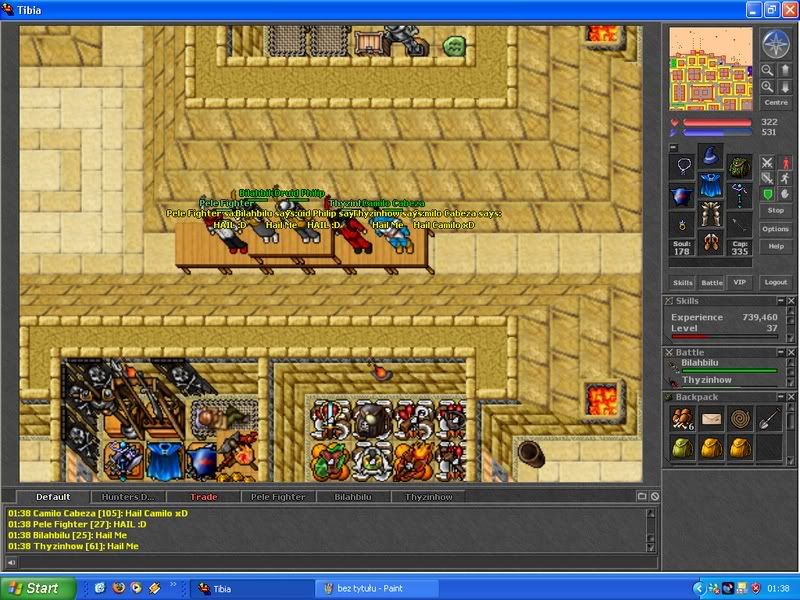
Task: Minimize the Backpack panel
Action: point(781,396)
